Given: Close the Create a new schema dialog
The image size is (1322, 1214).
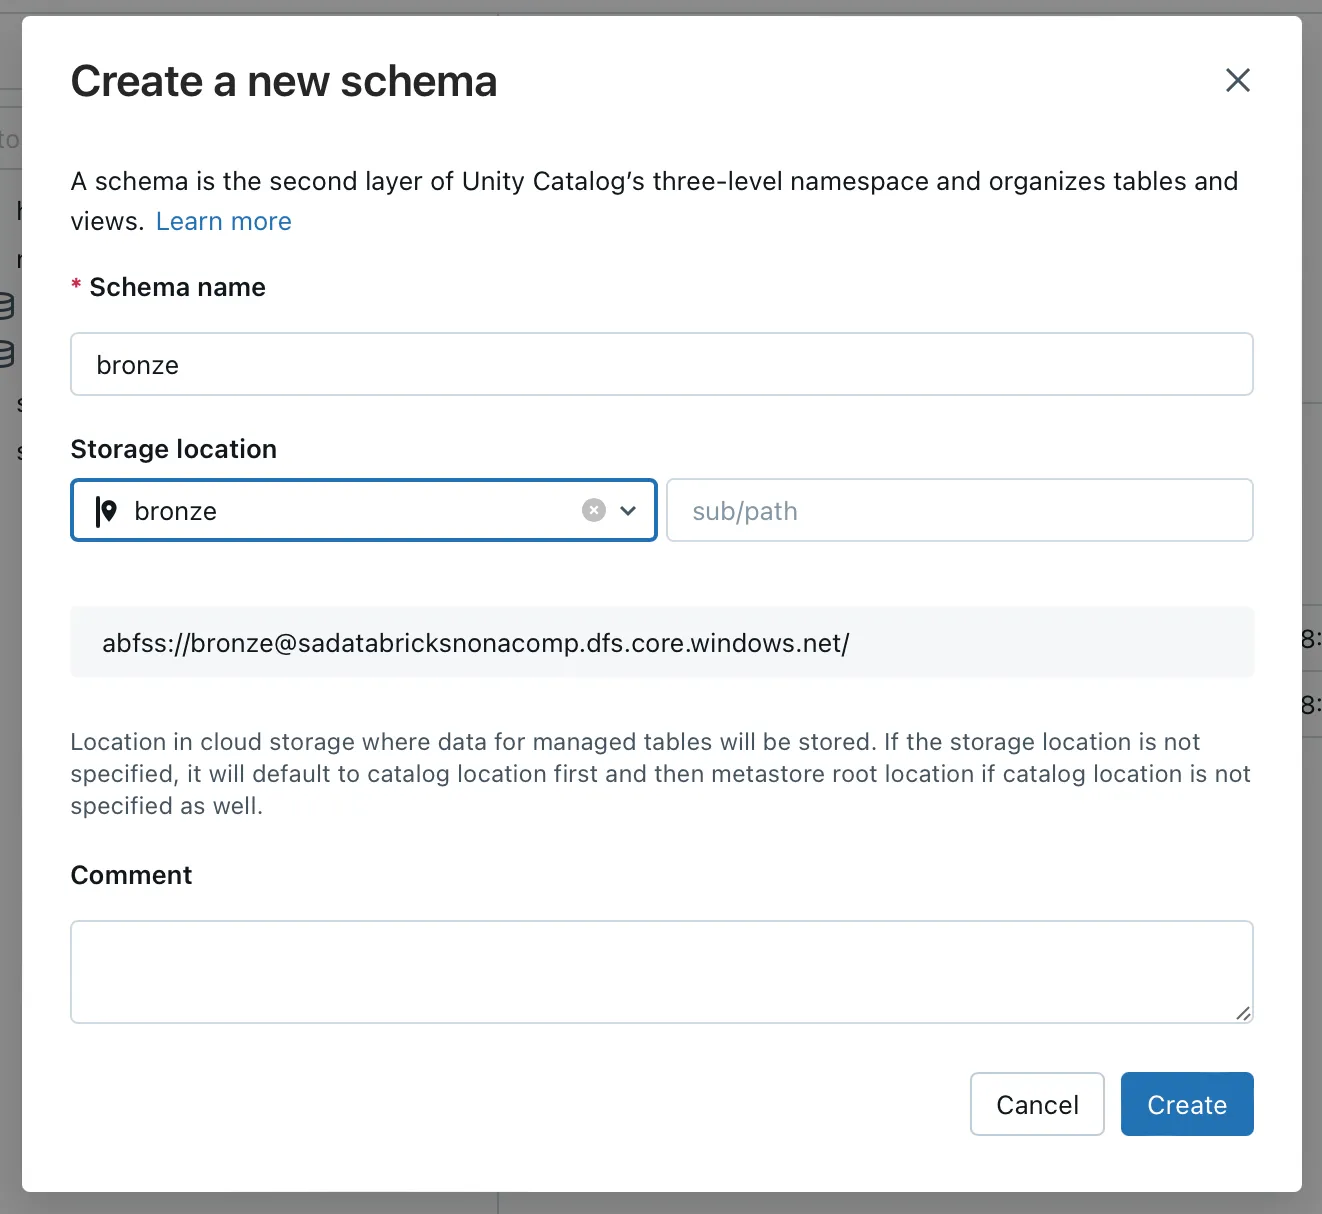Looking at the screenshot, I should click(x=1238, y=81).
